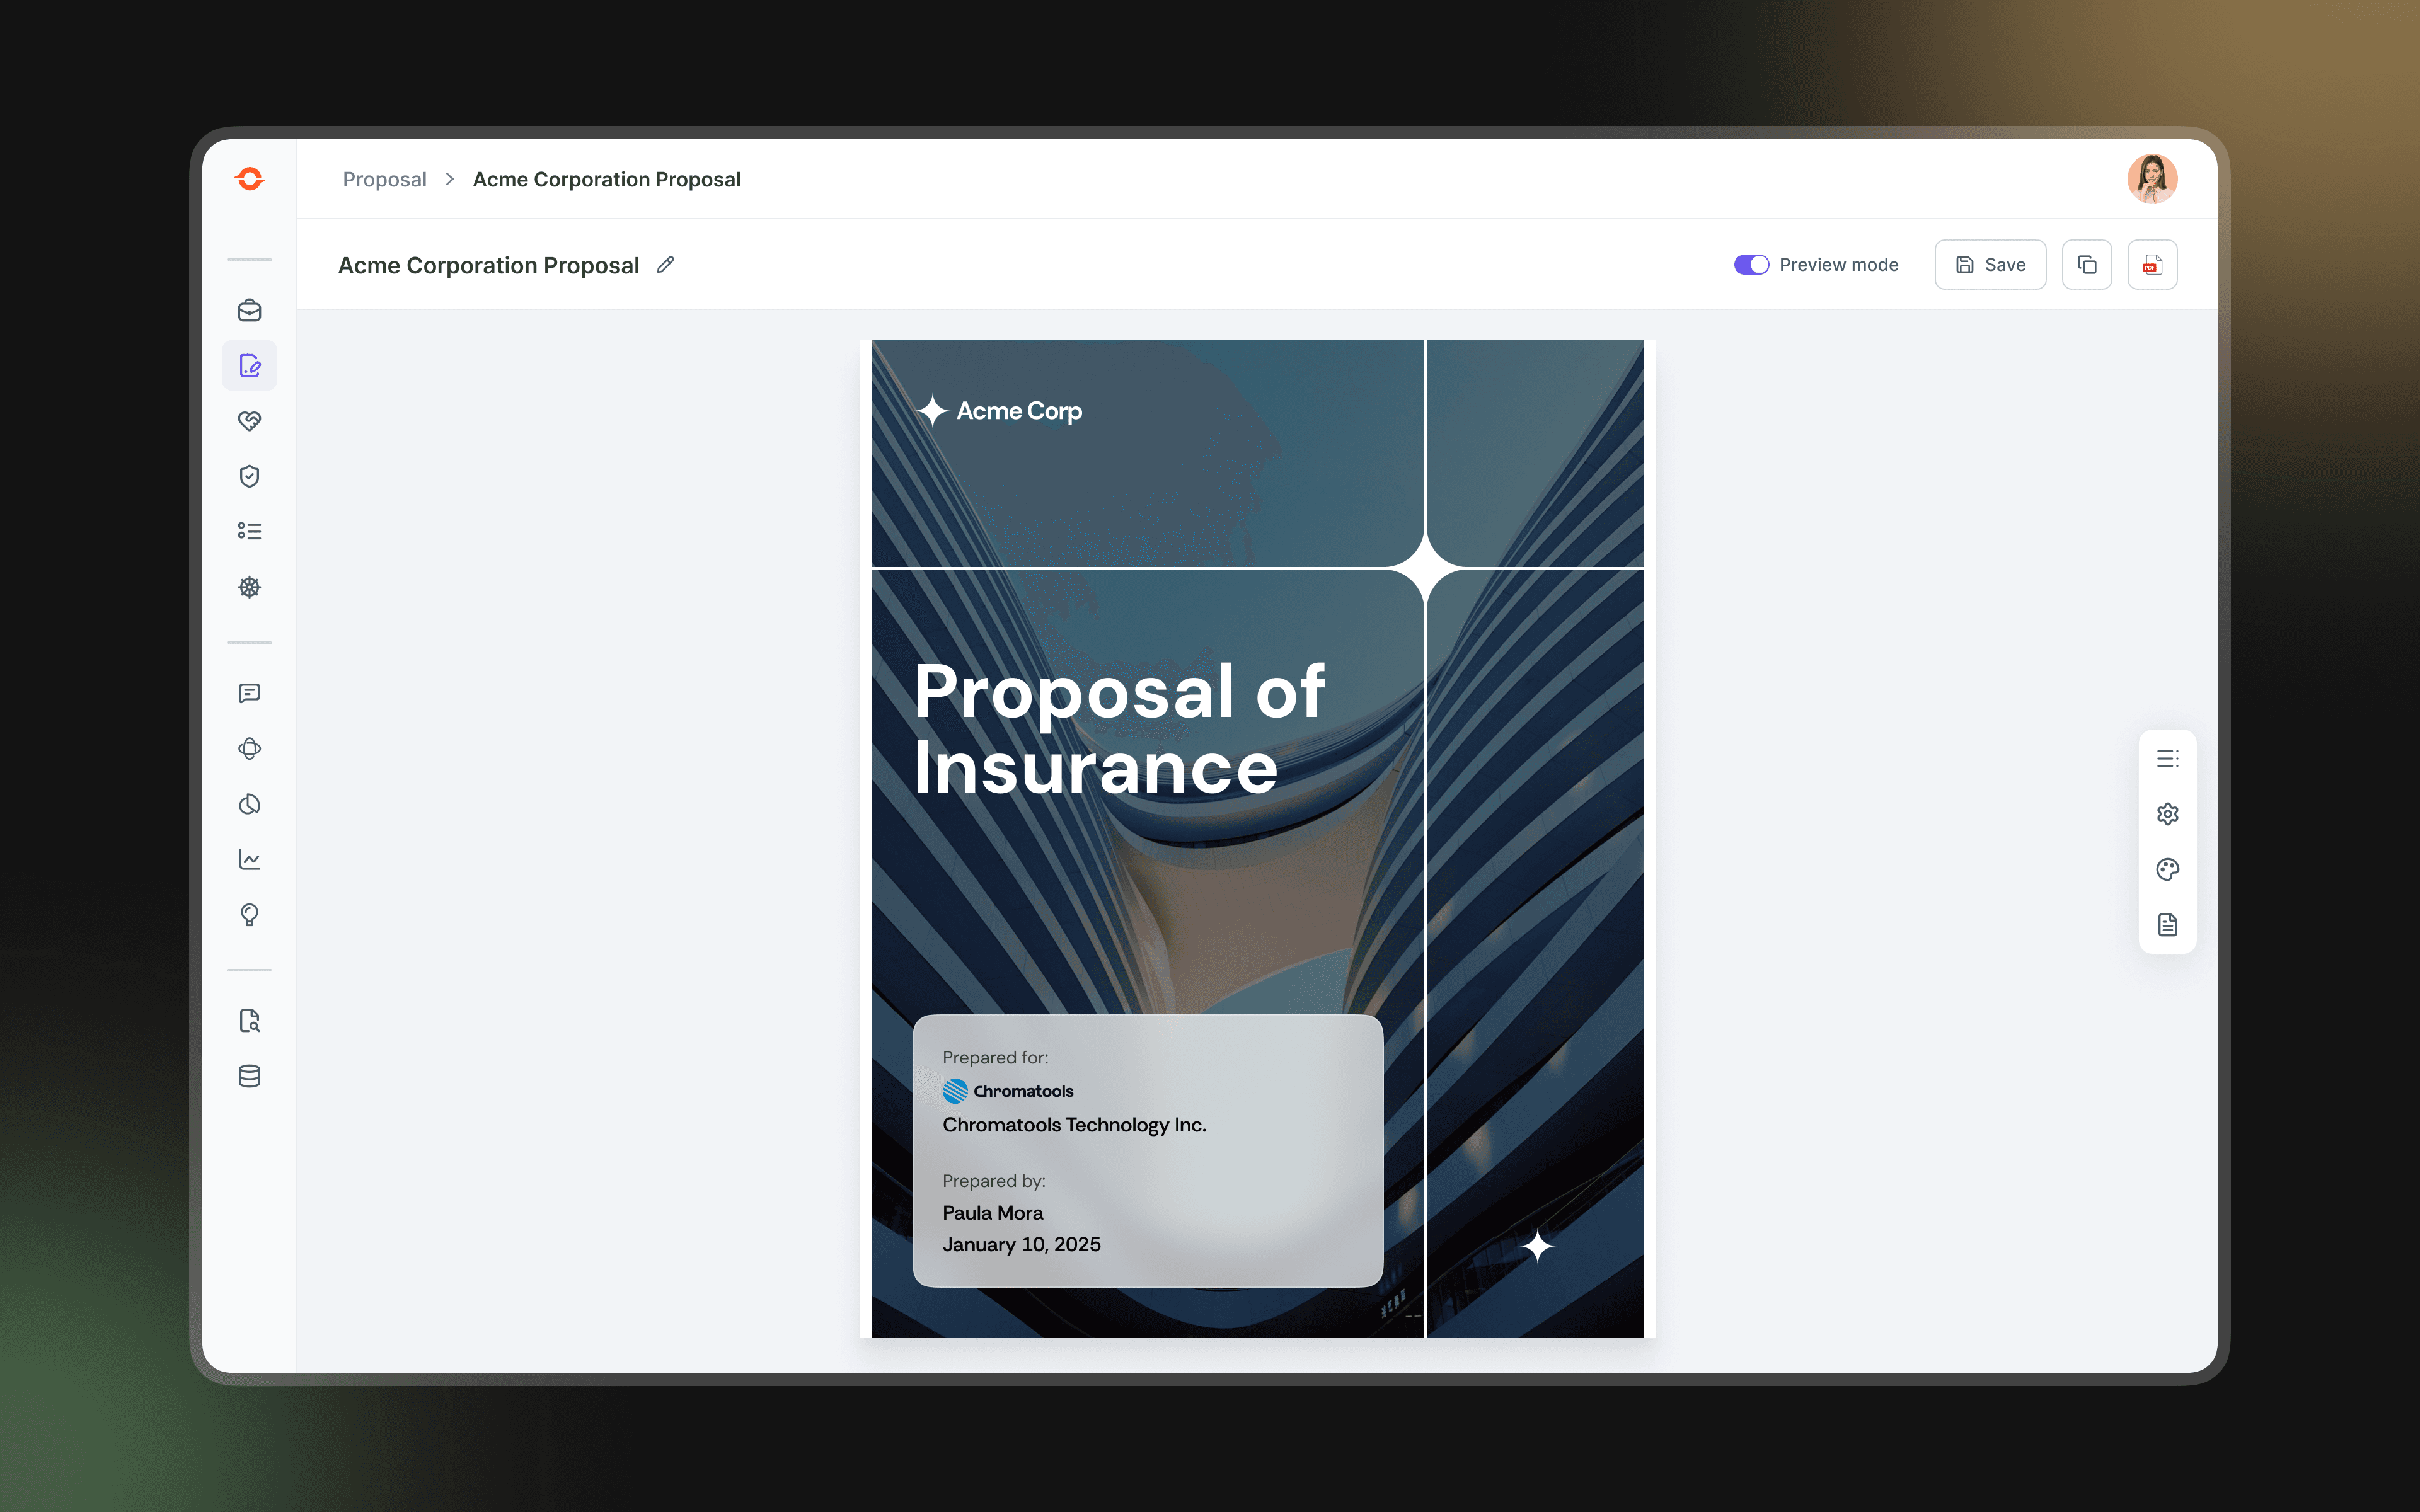Open the shield check sidebar icon
The height and width of the screenshot is (1512, 2420).
249,476
